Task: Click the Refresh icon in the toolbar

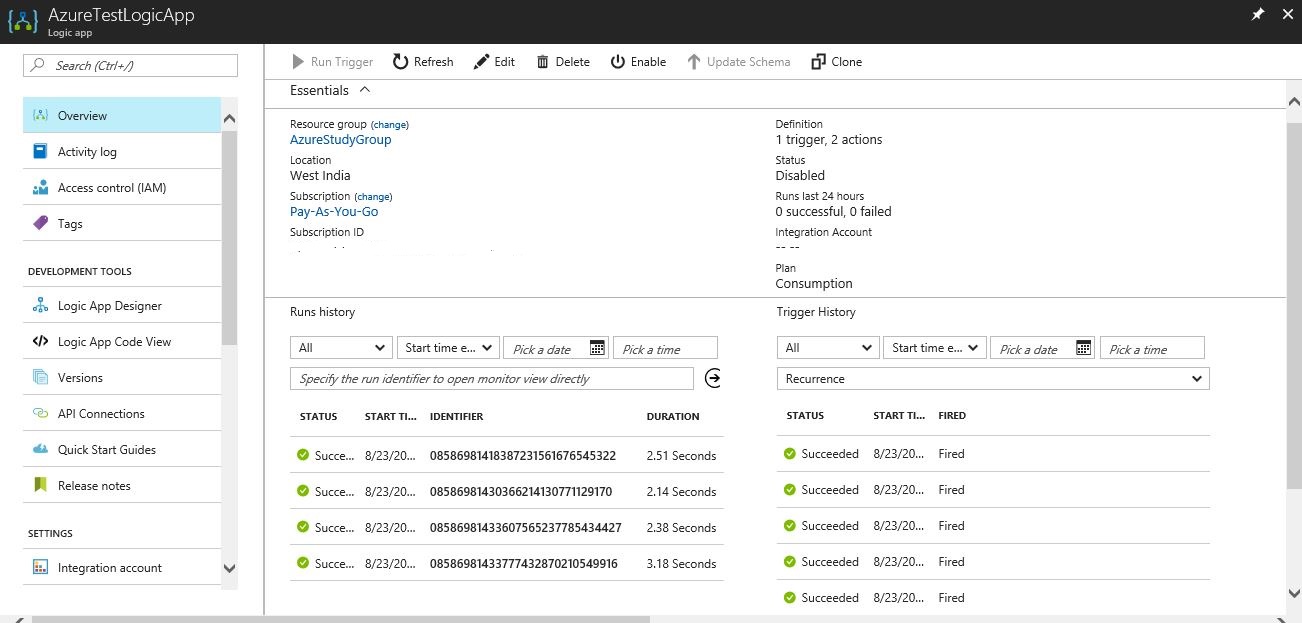Action: point(400,62)
